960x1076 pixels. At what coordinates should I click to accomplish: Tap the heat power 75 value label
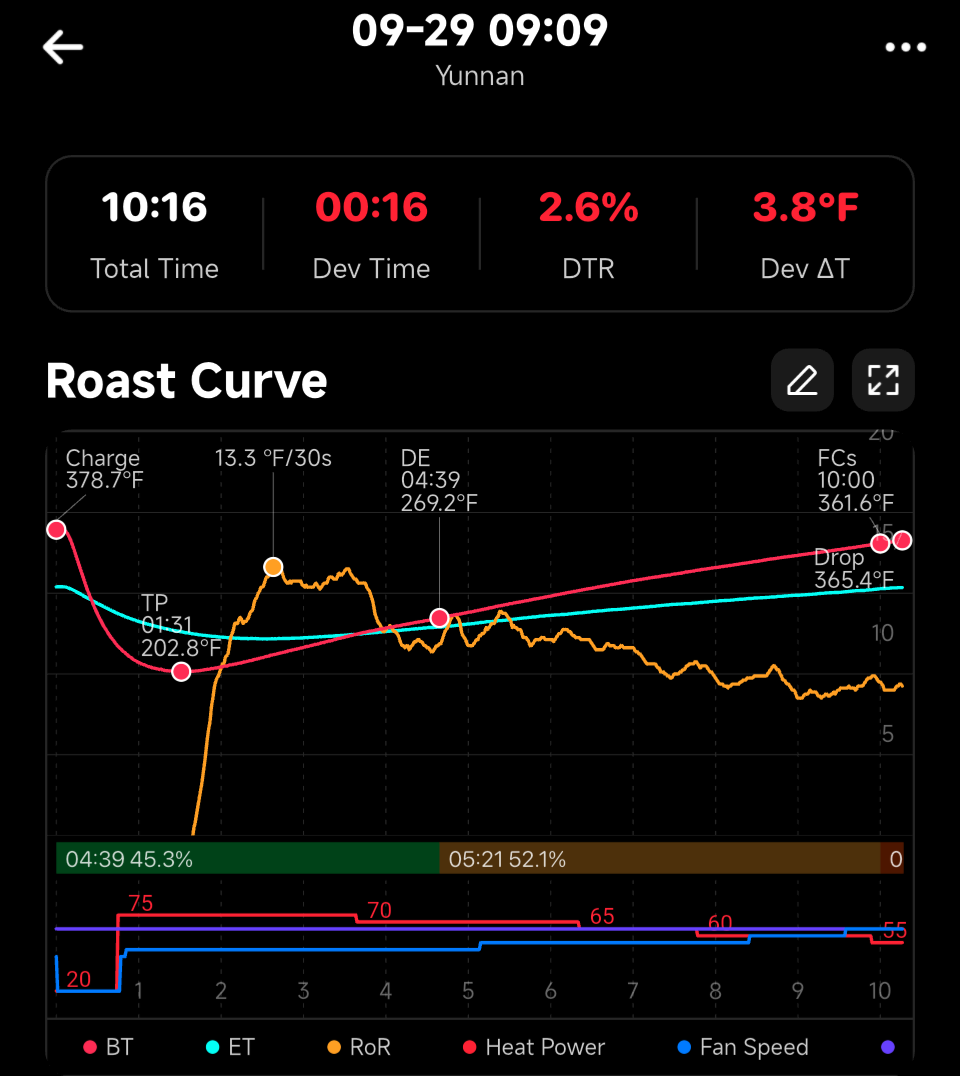[141, 903]
